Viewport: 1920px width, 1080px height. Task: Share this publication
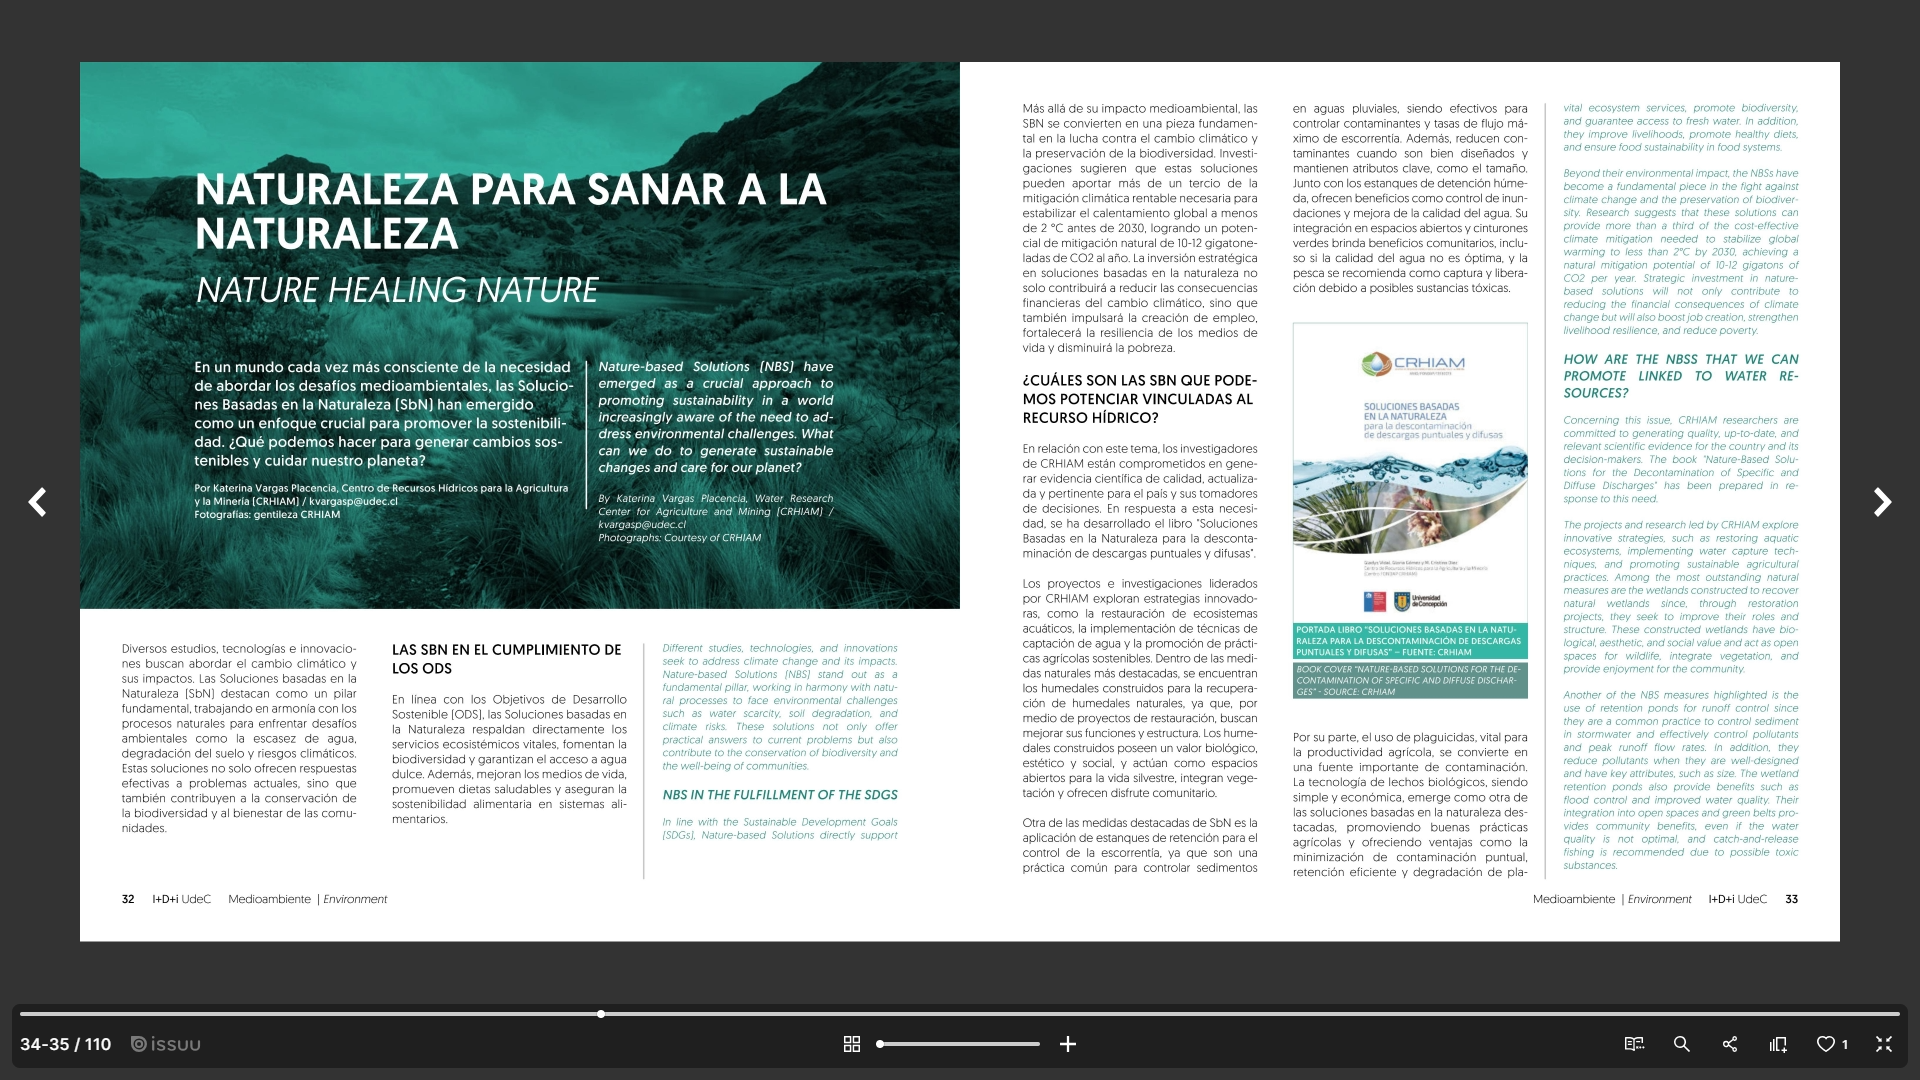1730,1044
